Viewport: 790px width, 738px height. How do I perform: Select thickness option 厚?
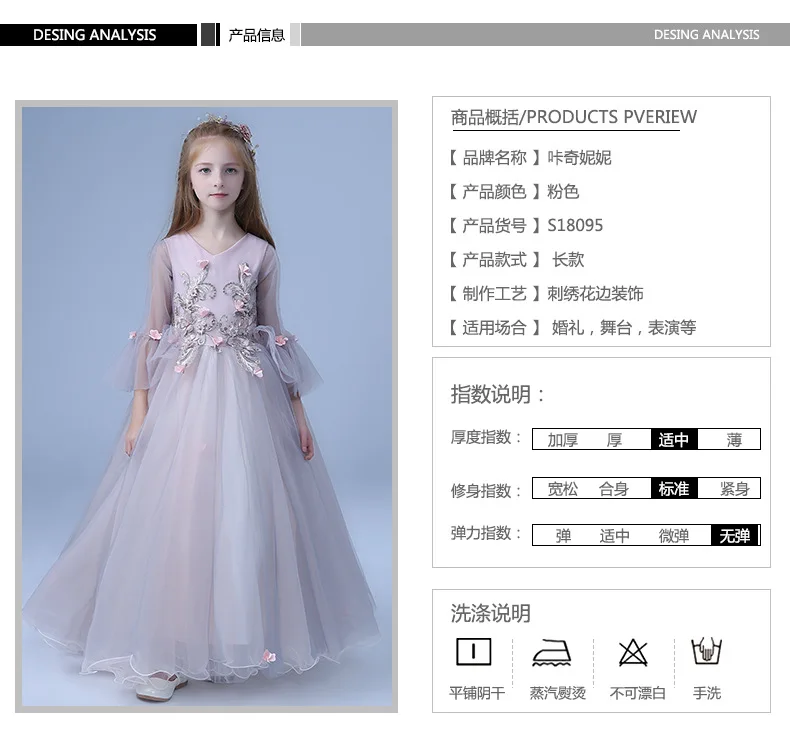pos(614,440)
